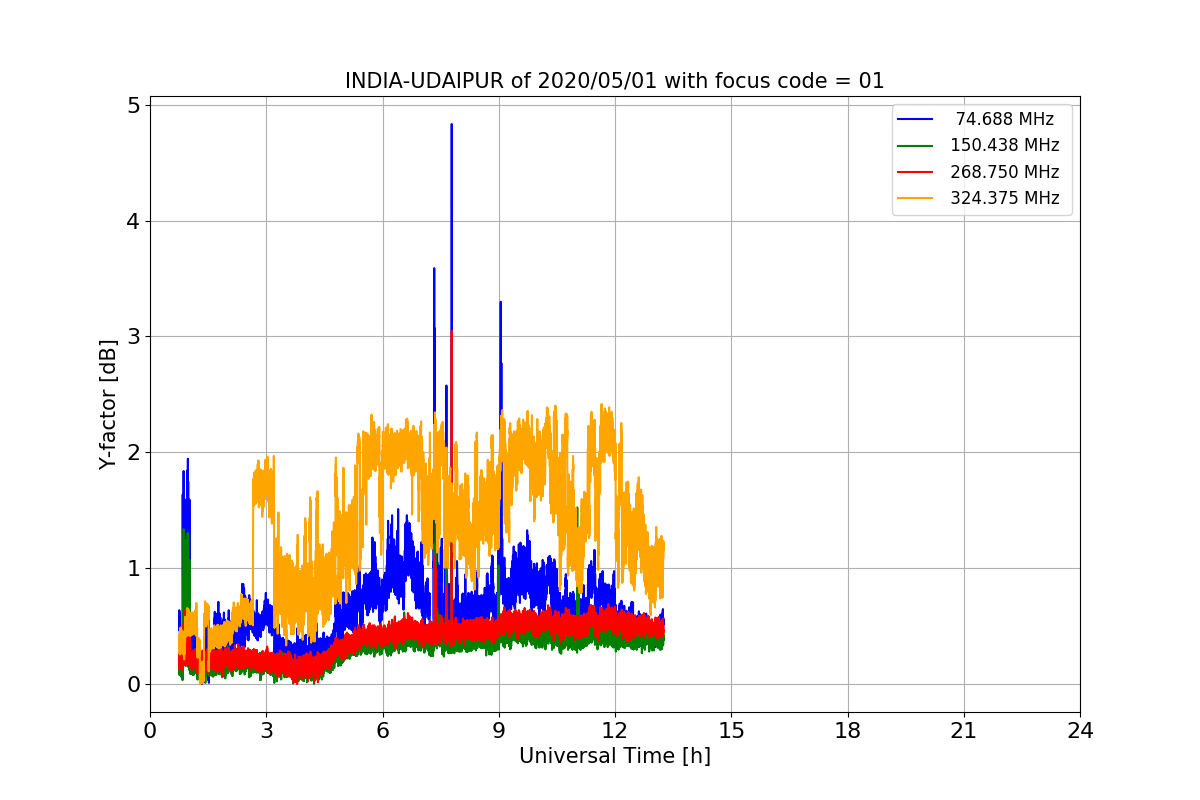Screen dimensions: 1200x800
Task: Click the red legend line swatch
Action: (915, 172)
